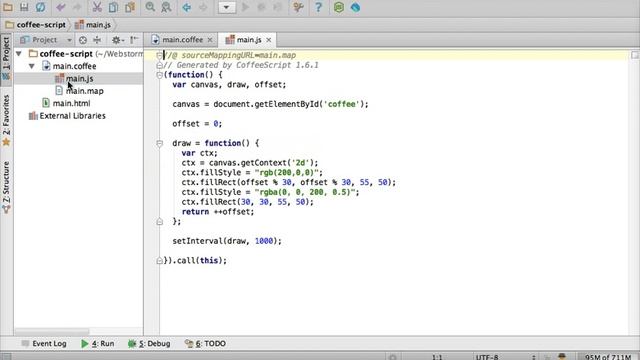
Task: Click the 'offset = 0;' code line
Action: click(x=197, y=124)
